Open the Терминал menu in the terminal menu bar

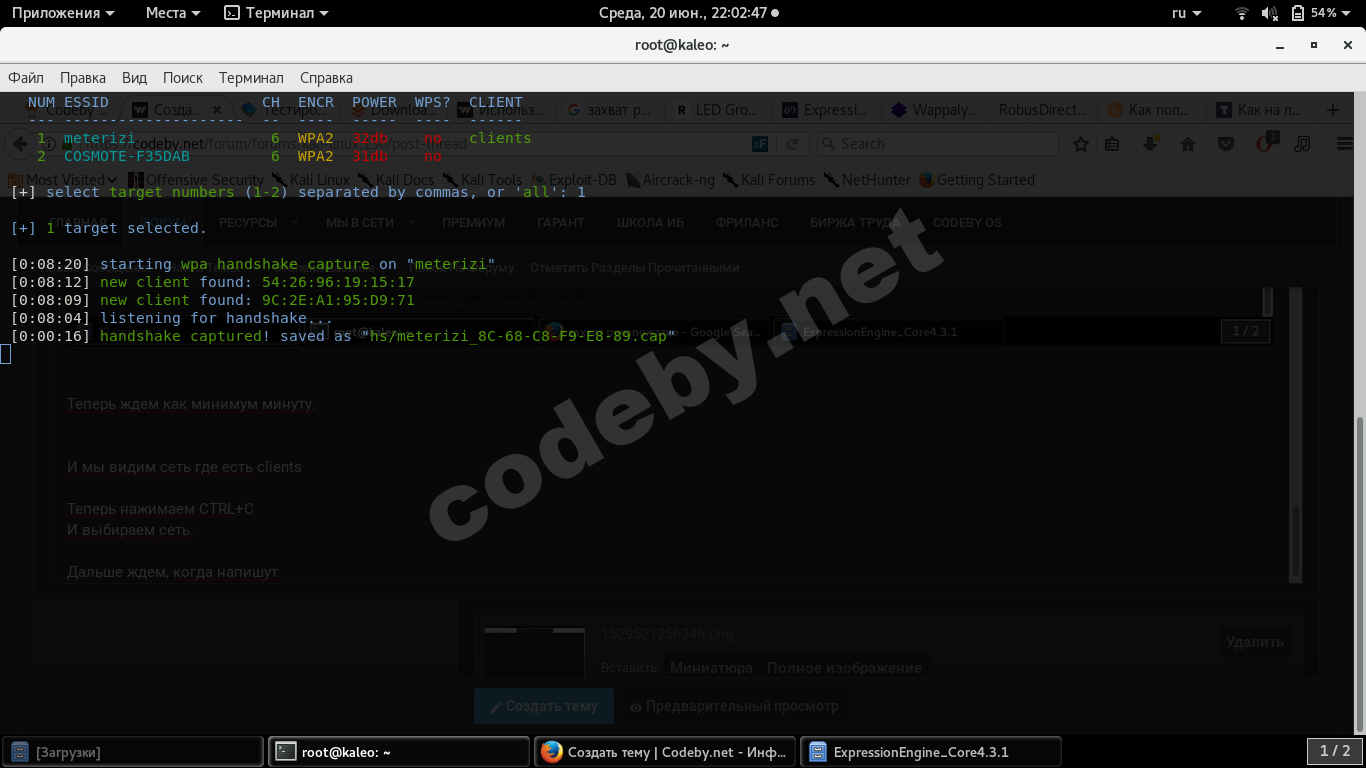tap(251, 77)
